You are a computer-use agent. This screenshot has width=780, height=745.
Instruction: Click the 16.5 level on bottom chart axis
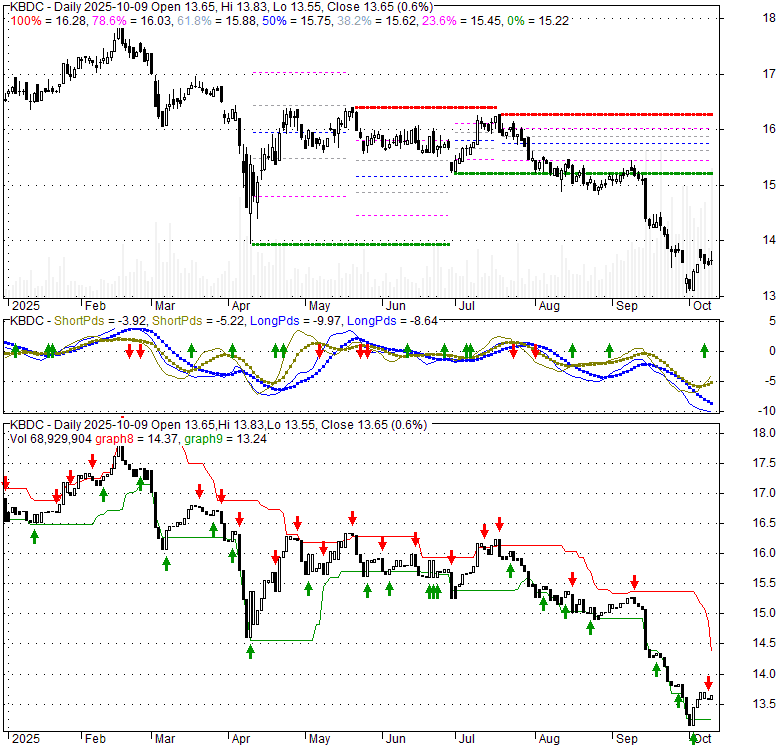tap(764, 523)
